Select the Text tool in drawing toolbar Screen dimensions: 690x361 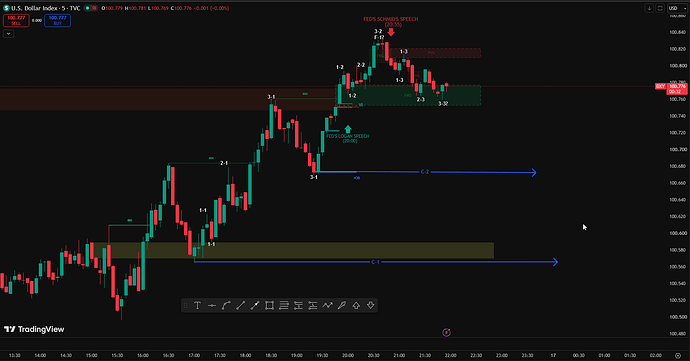coord(198,305)
